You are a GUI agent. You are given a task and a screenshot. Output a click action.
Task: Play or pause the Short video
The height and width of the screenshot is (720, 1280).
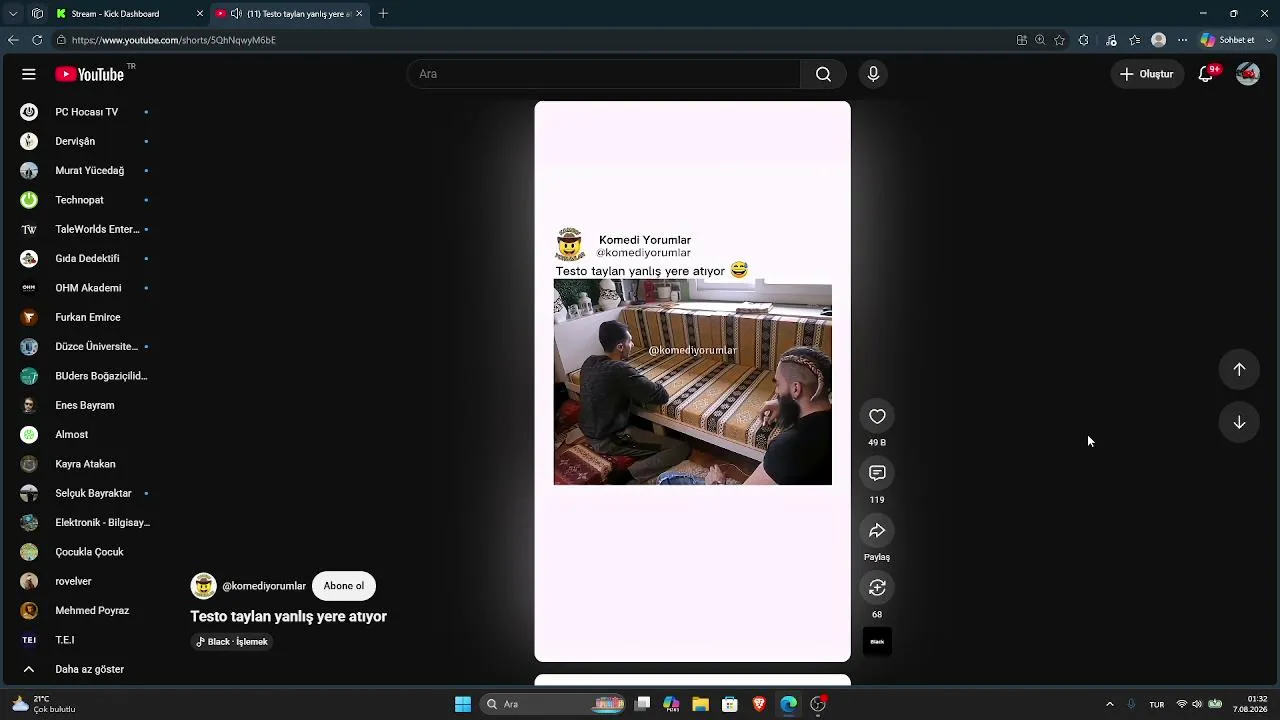pos(692,381)
